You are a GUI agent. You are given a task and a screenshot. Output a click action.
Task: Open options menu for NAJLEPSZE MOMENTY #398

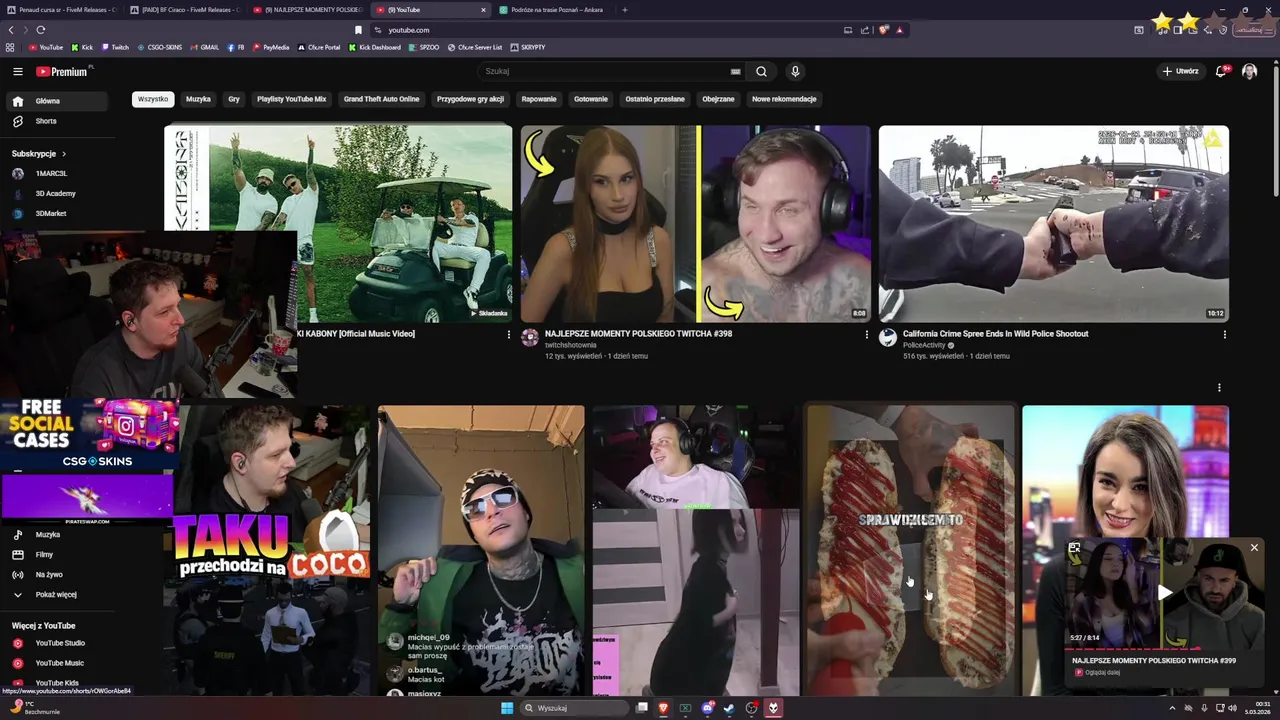pyautogui.click(x=866, y=335)
